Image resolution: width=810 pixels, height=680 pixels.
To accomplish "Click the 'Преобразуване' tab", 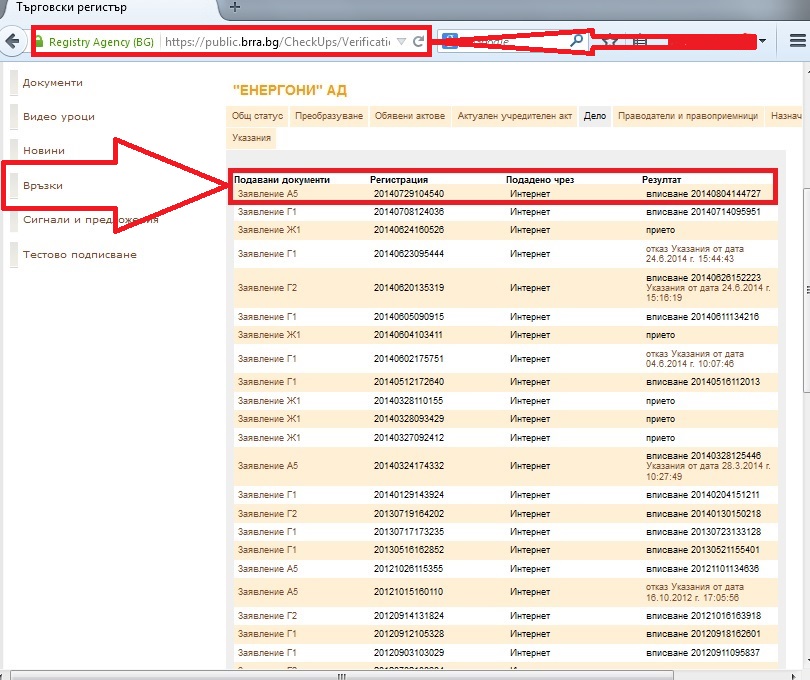I will coord(329,116).
